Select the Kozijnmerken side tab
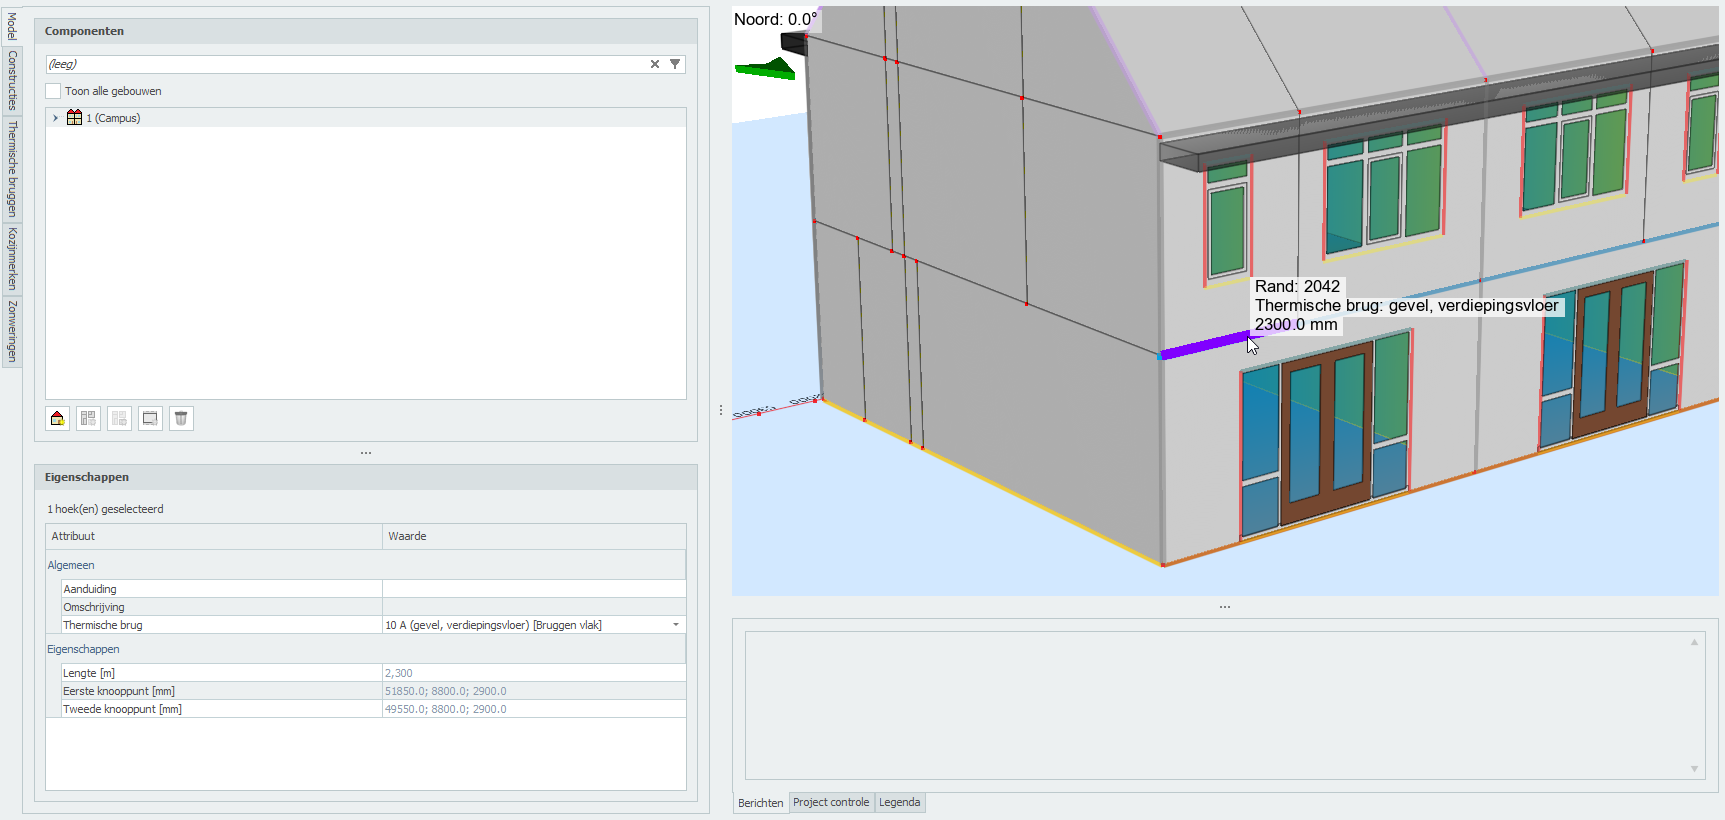The image size is (1725, 820). coord(12,258)
